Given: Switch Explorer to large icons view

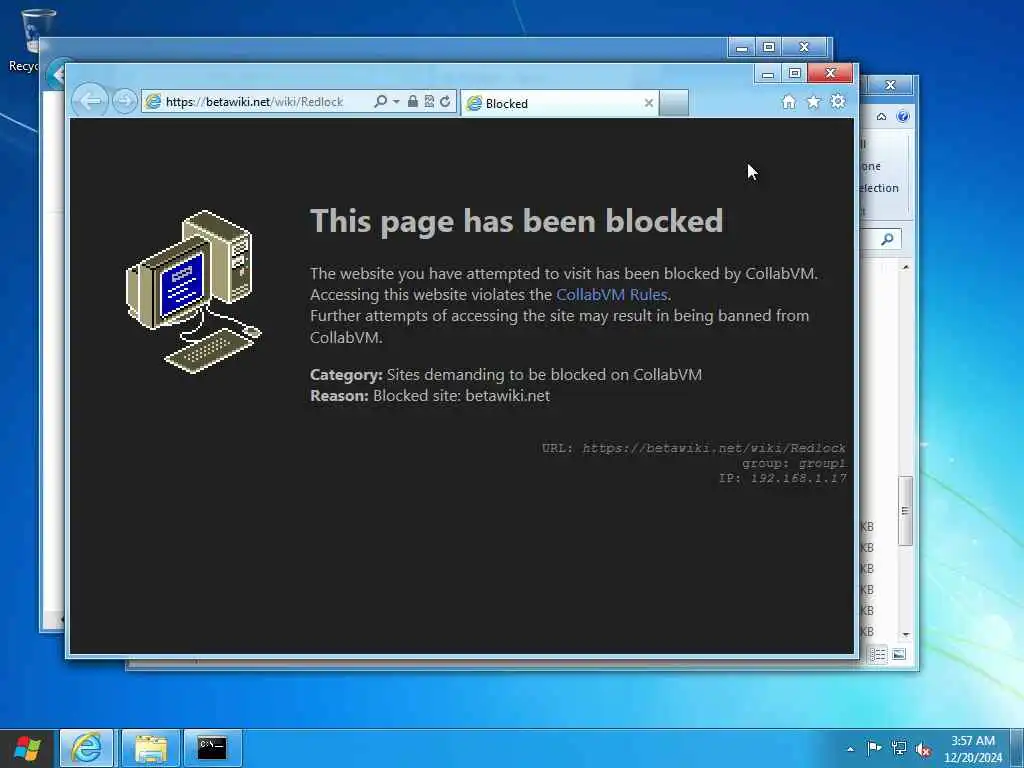Looking at the screenshot, I should click(x=899, y=654).
